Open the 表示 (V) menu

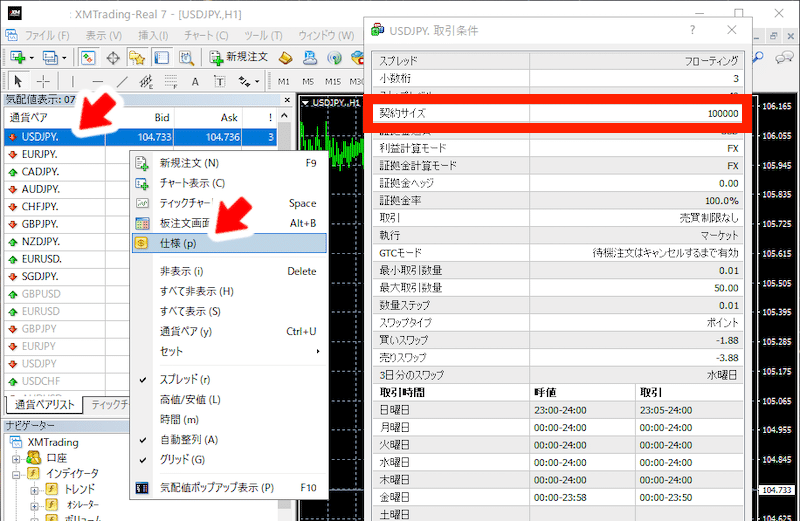pos(104,35)
